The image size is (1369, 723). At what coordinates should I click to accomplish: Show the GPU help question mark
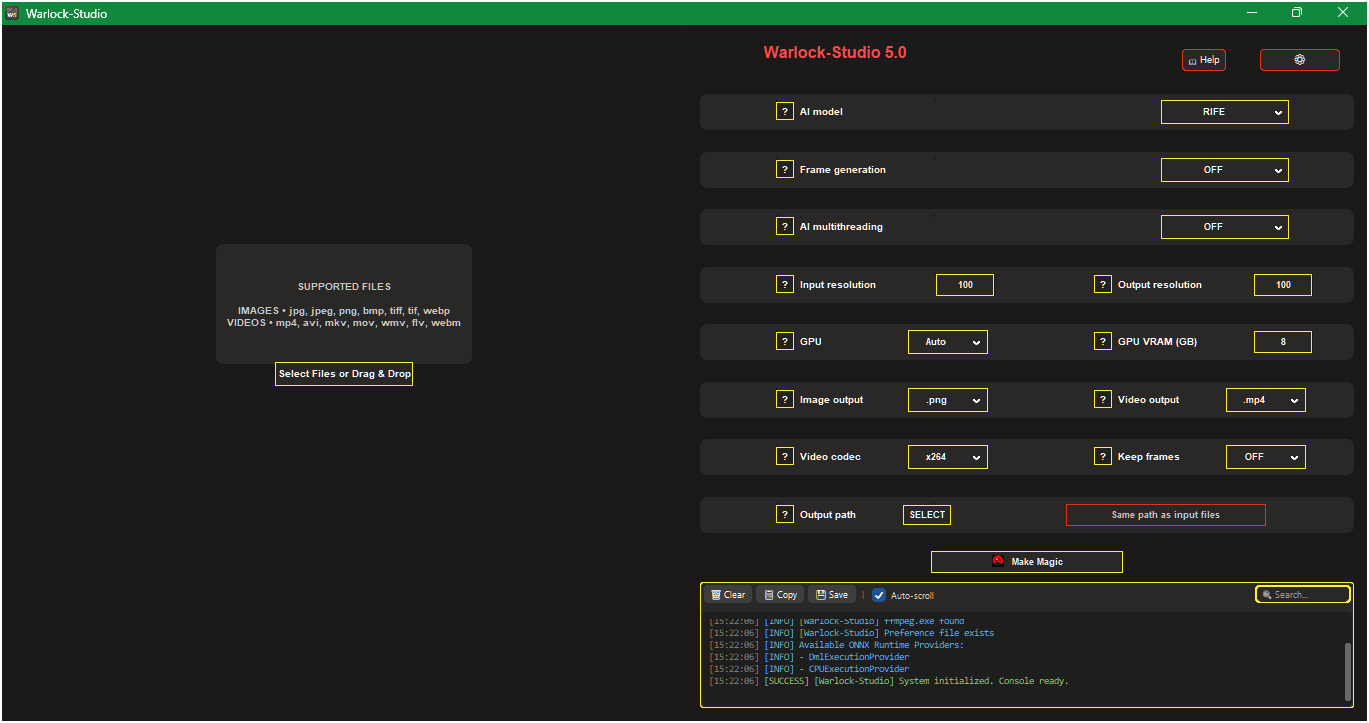pos(785,341)
